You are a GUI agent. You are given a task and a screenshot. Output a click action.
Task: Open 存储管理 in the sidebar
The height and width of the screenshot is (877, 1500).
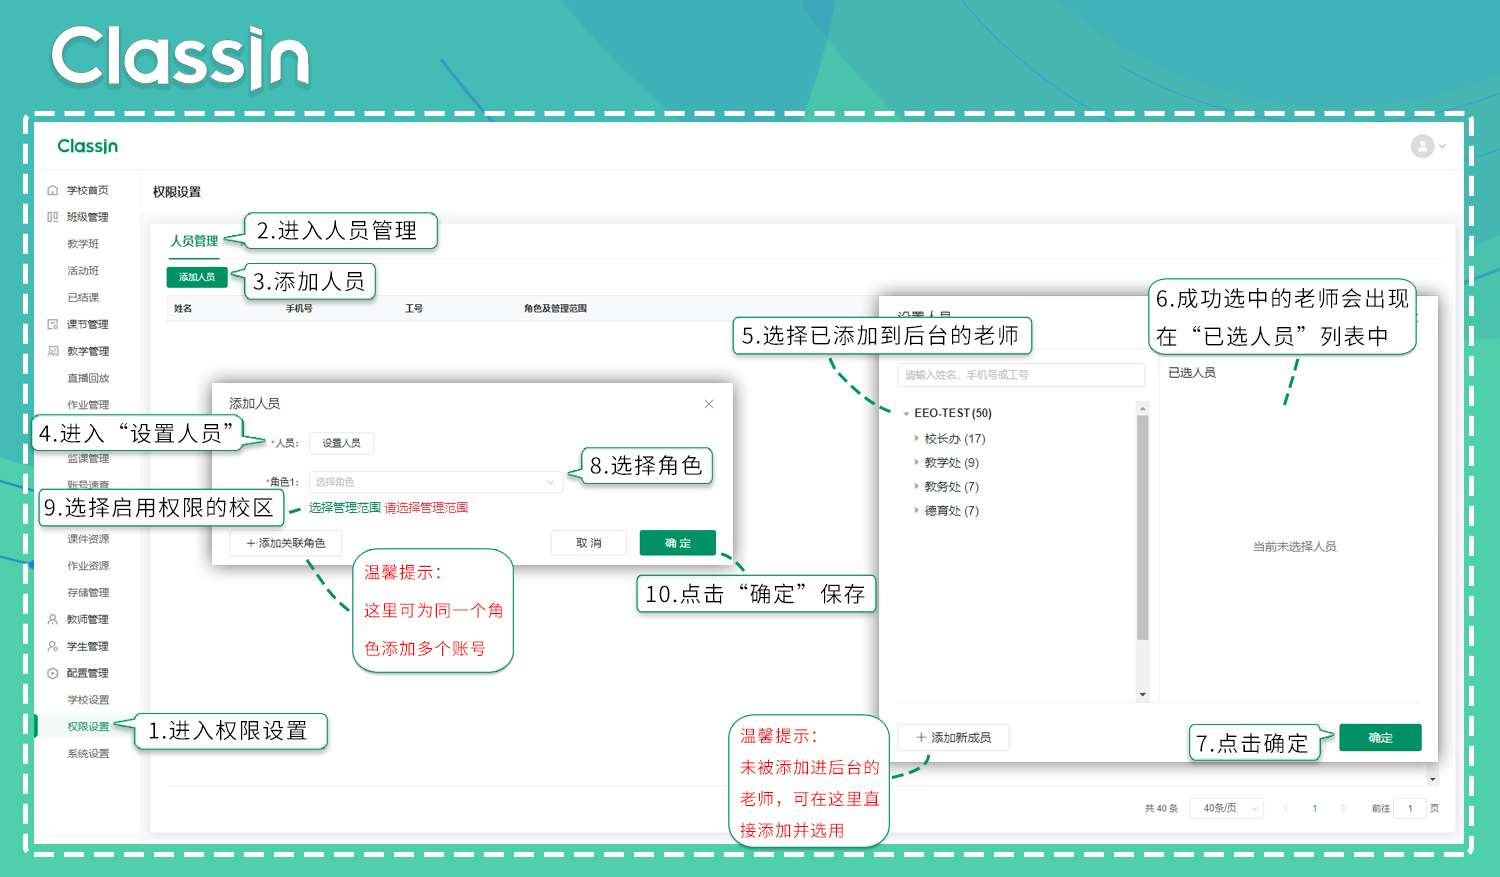tap(88, 593)
